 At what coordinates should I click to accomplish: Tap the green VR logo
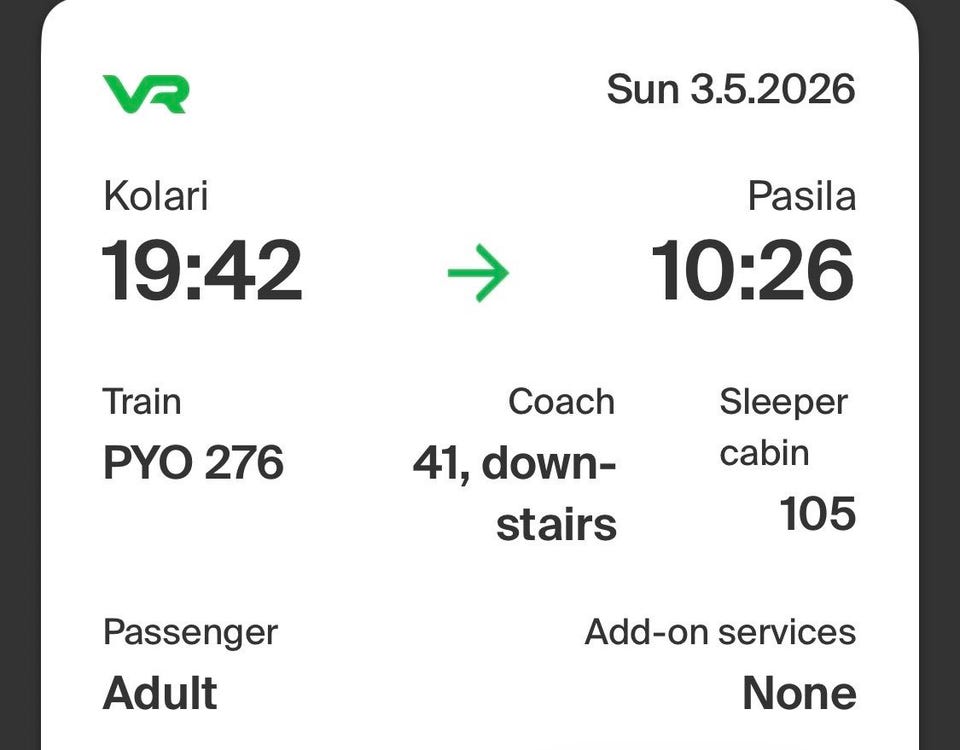[145, 94]
